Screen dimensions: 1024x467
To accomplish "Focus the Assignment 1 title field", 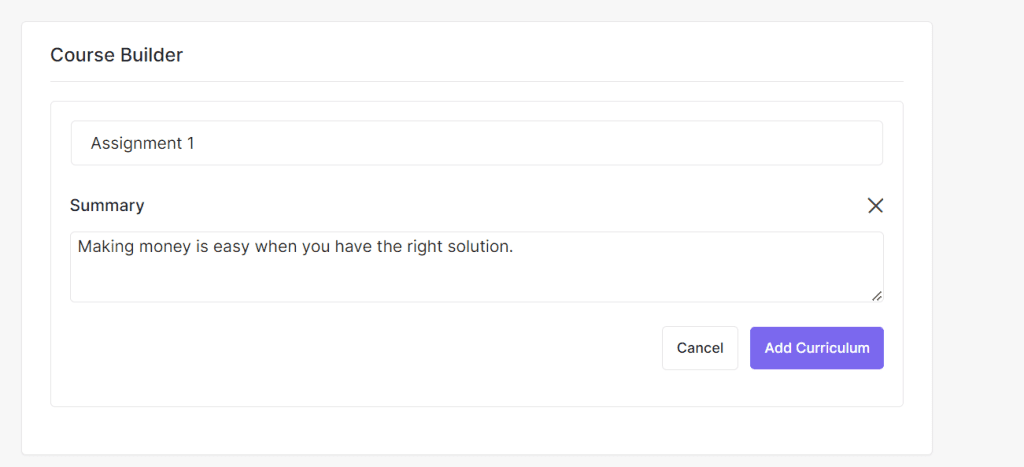I will point(476,143).
